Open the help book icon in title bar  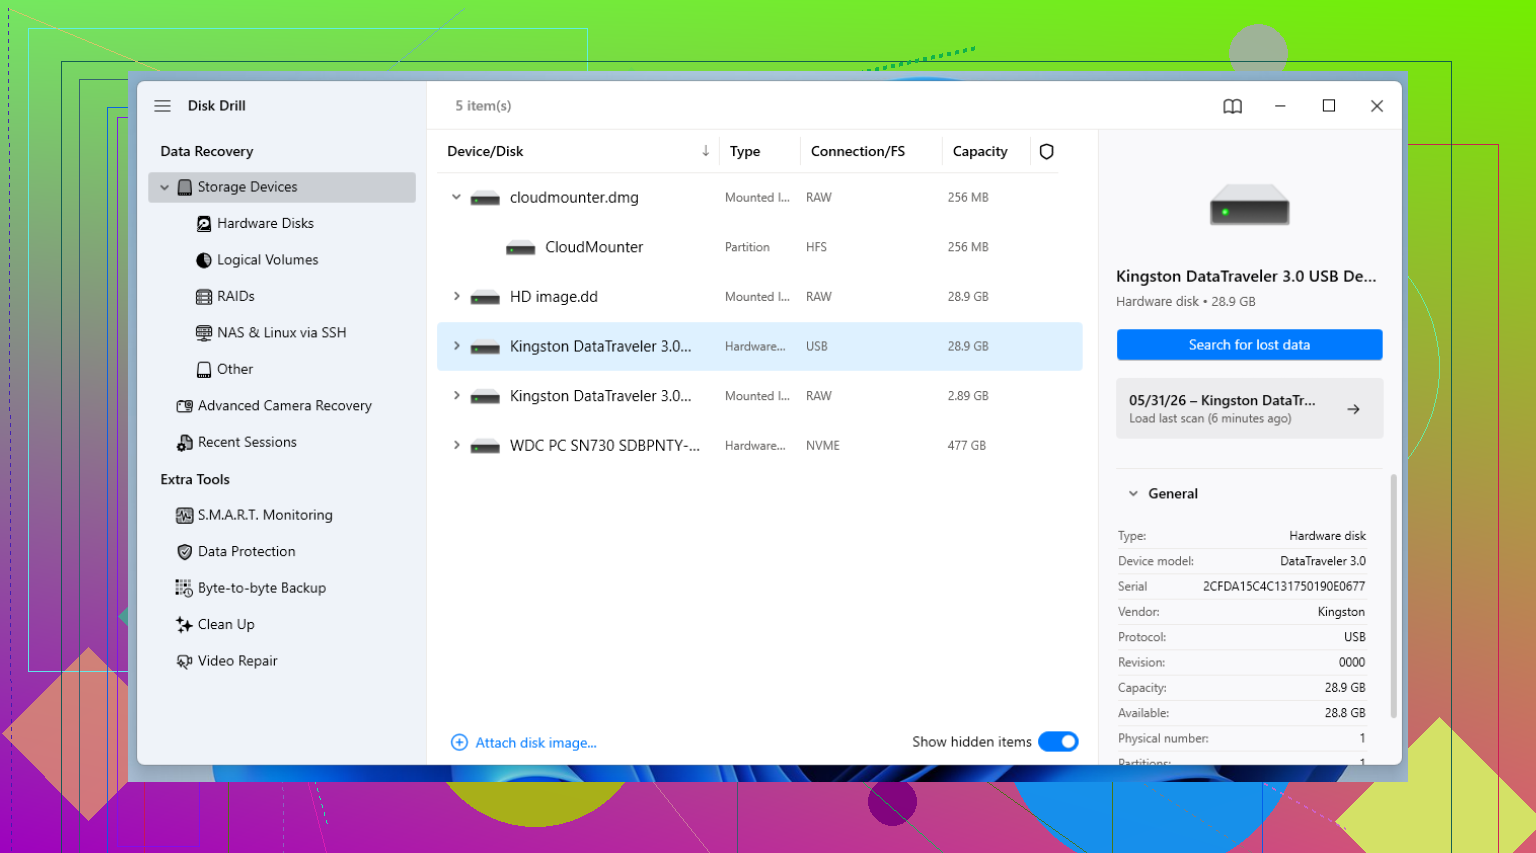pos(1232,106)
